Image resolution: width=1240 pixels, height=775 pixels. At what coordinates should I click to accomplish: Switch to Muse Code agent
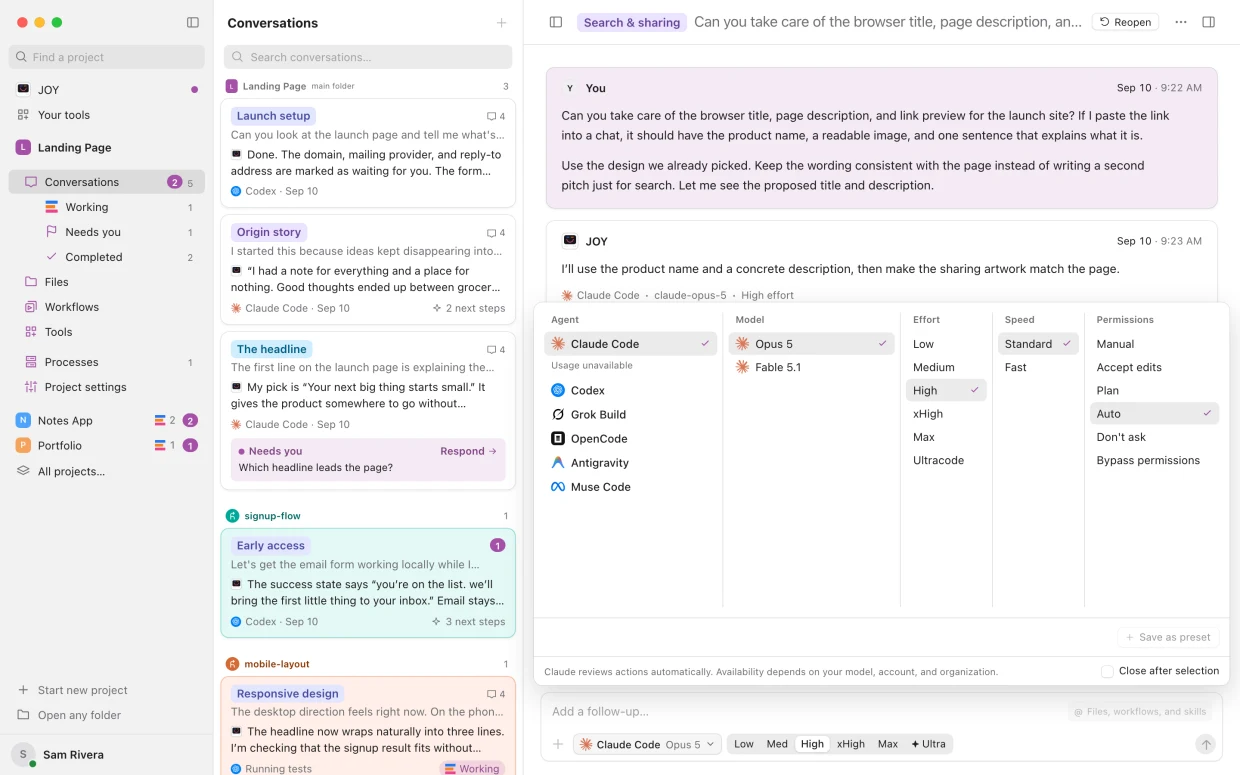(631, 487)
